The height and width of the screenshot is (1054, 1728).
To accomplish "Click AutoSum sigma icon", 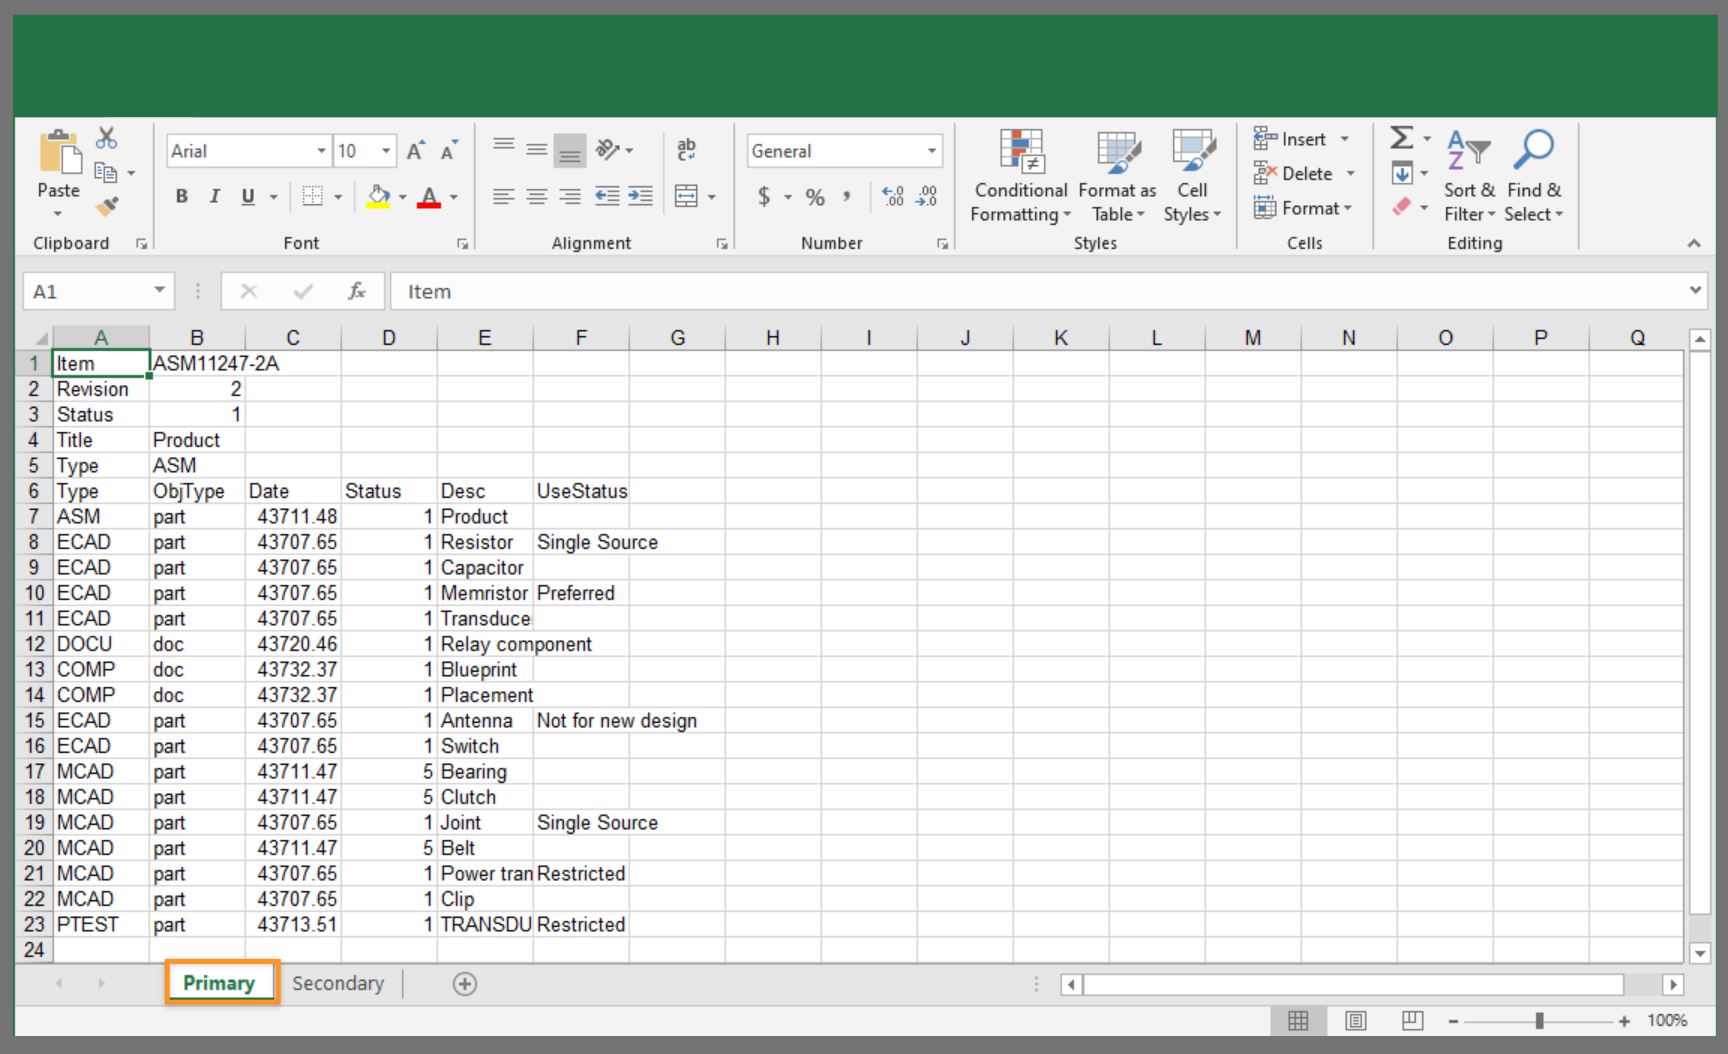I will (1402, 138).
